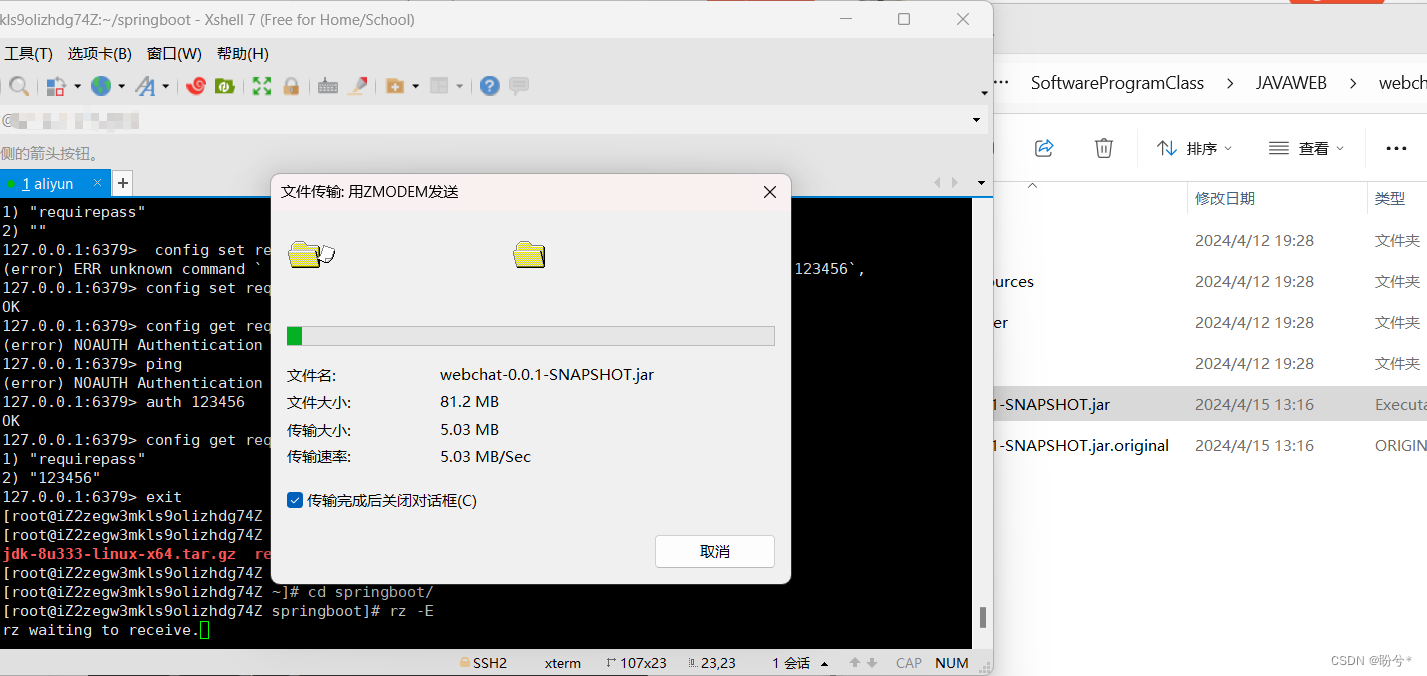Image resolution: width=1427 pixels, height=676 pixels.
Task: Click the more options ellipsis in Explorer toolbar
Action: click(x=1397, y=148)
